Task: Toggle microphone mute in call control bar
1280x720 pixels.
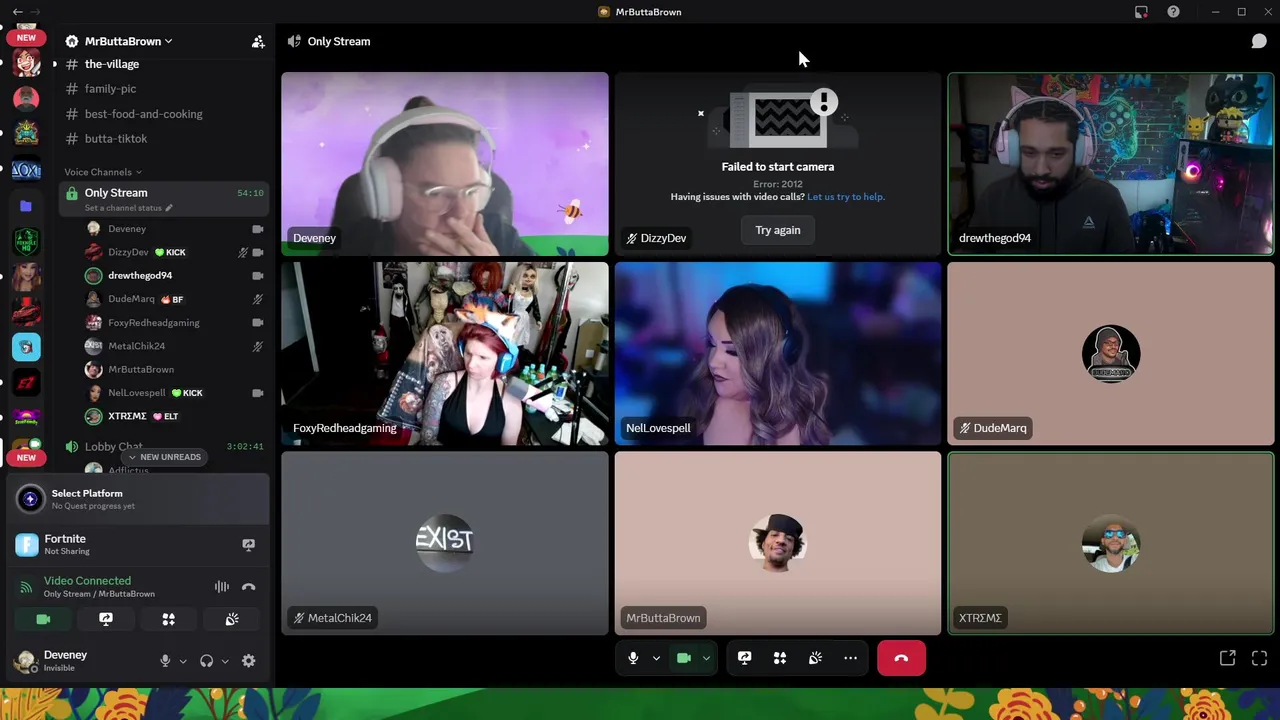Action: pos(633,658)
